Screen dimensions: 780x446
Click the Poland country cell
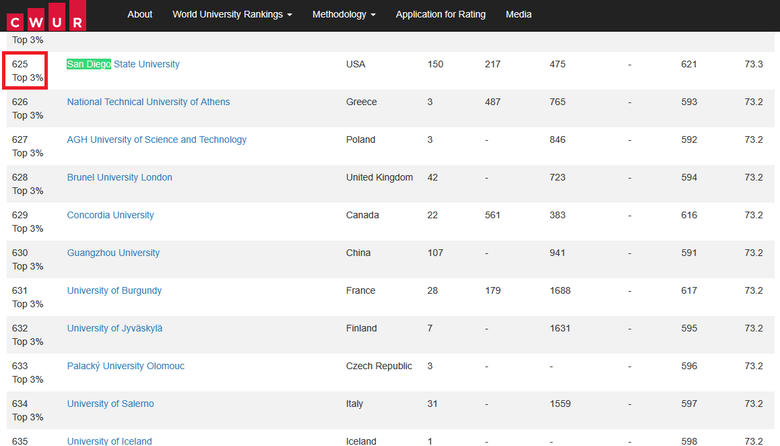361,140
